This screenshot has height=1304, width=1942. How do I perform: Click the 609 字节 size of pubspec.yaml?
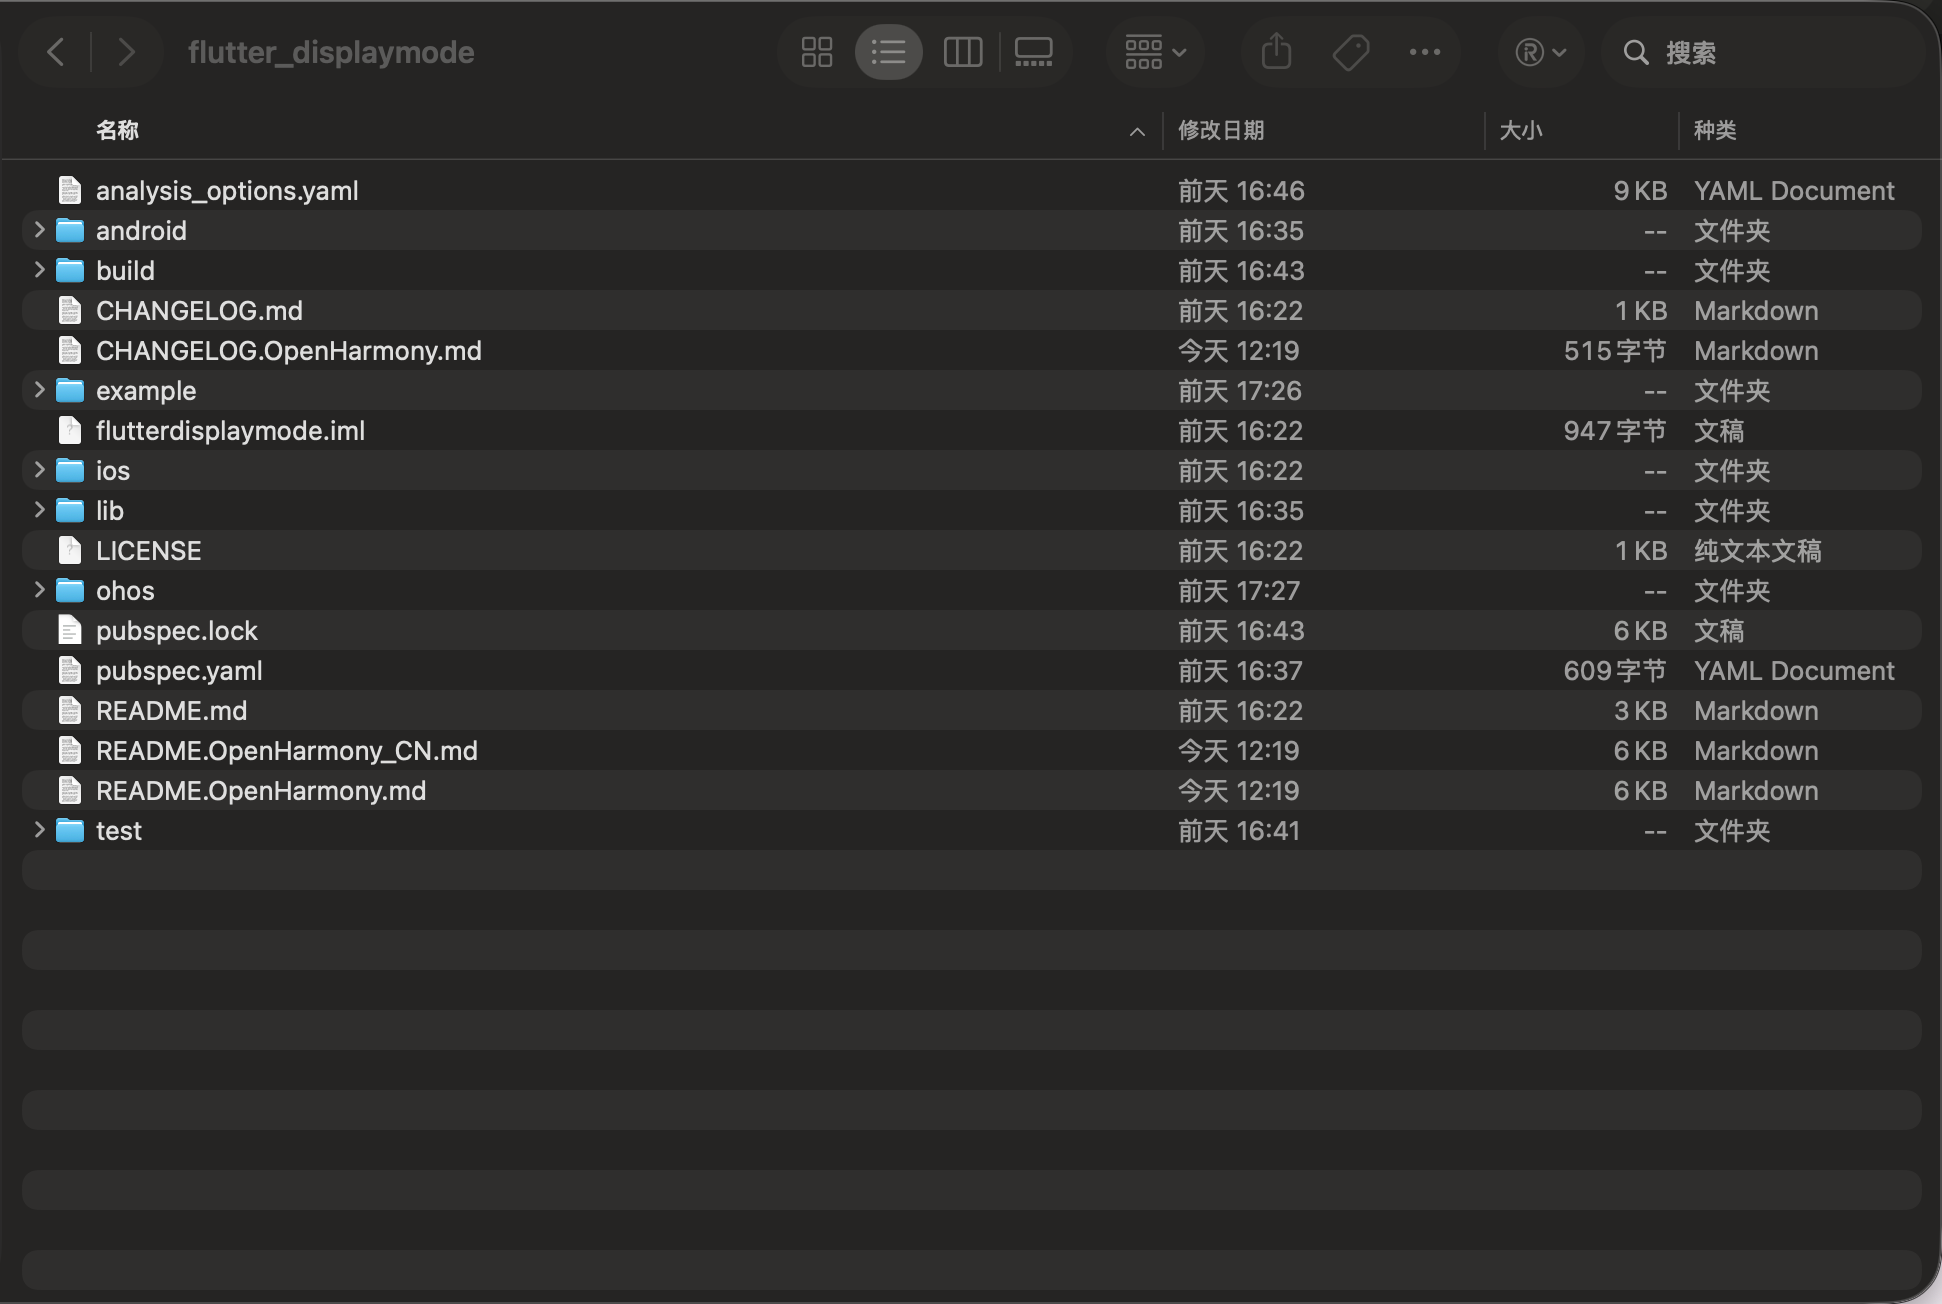coord(1615,671)
